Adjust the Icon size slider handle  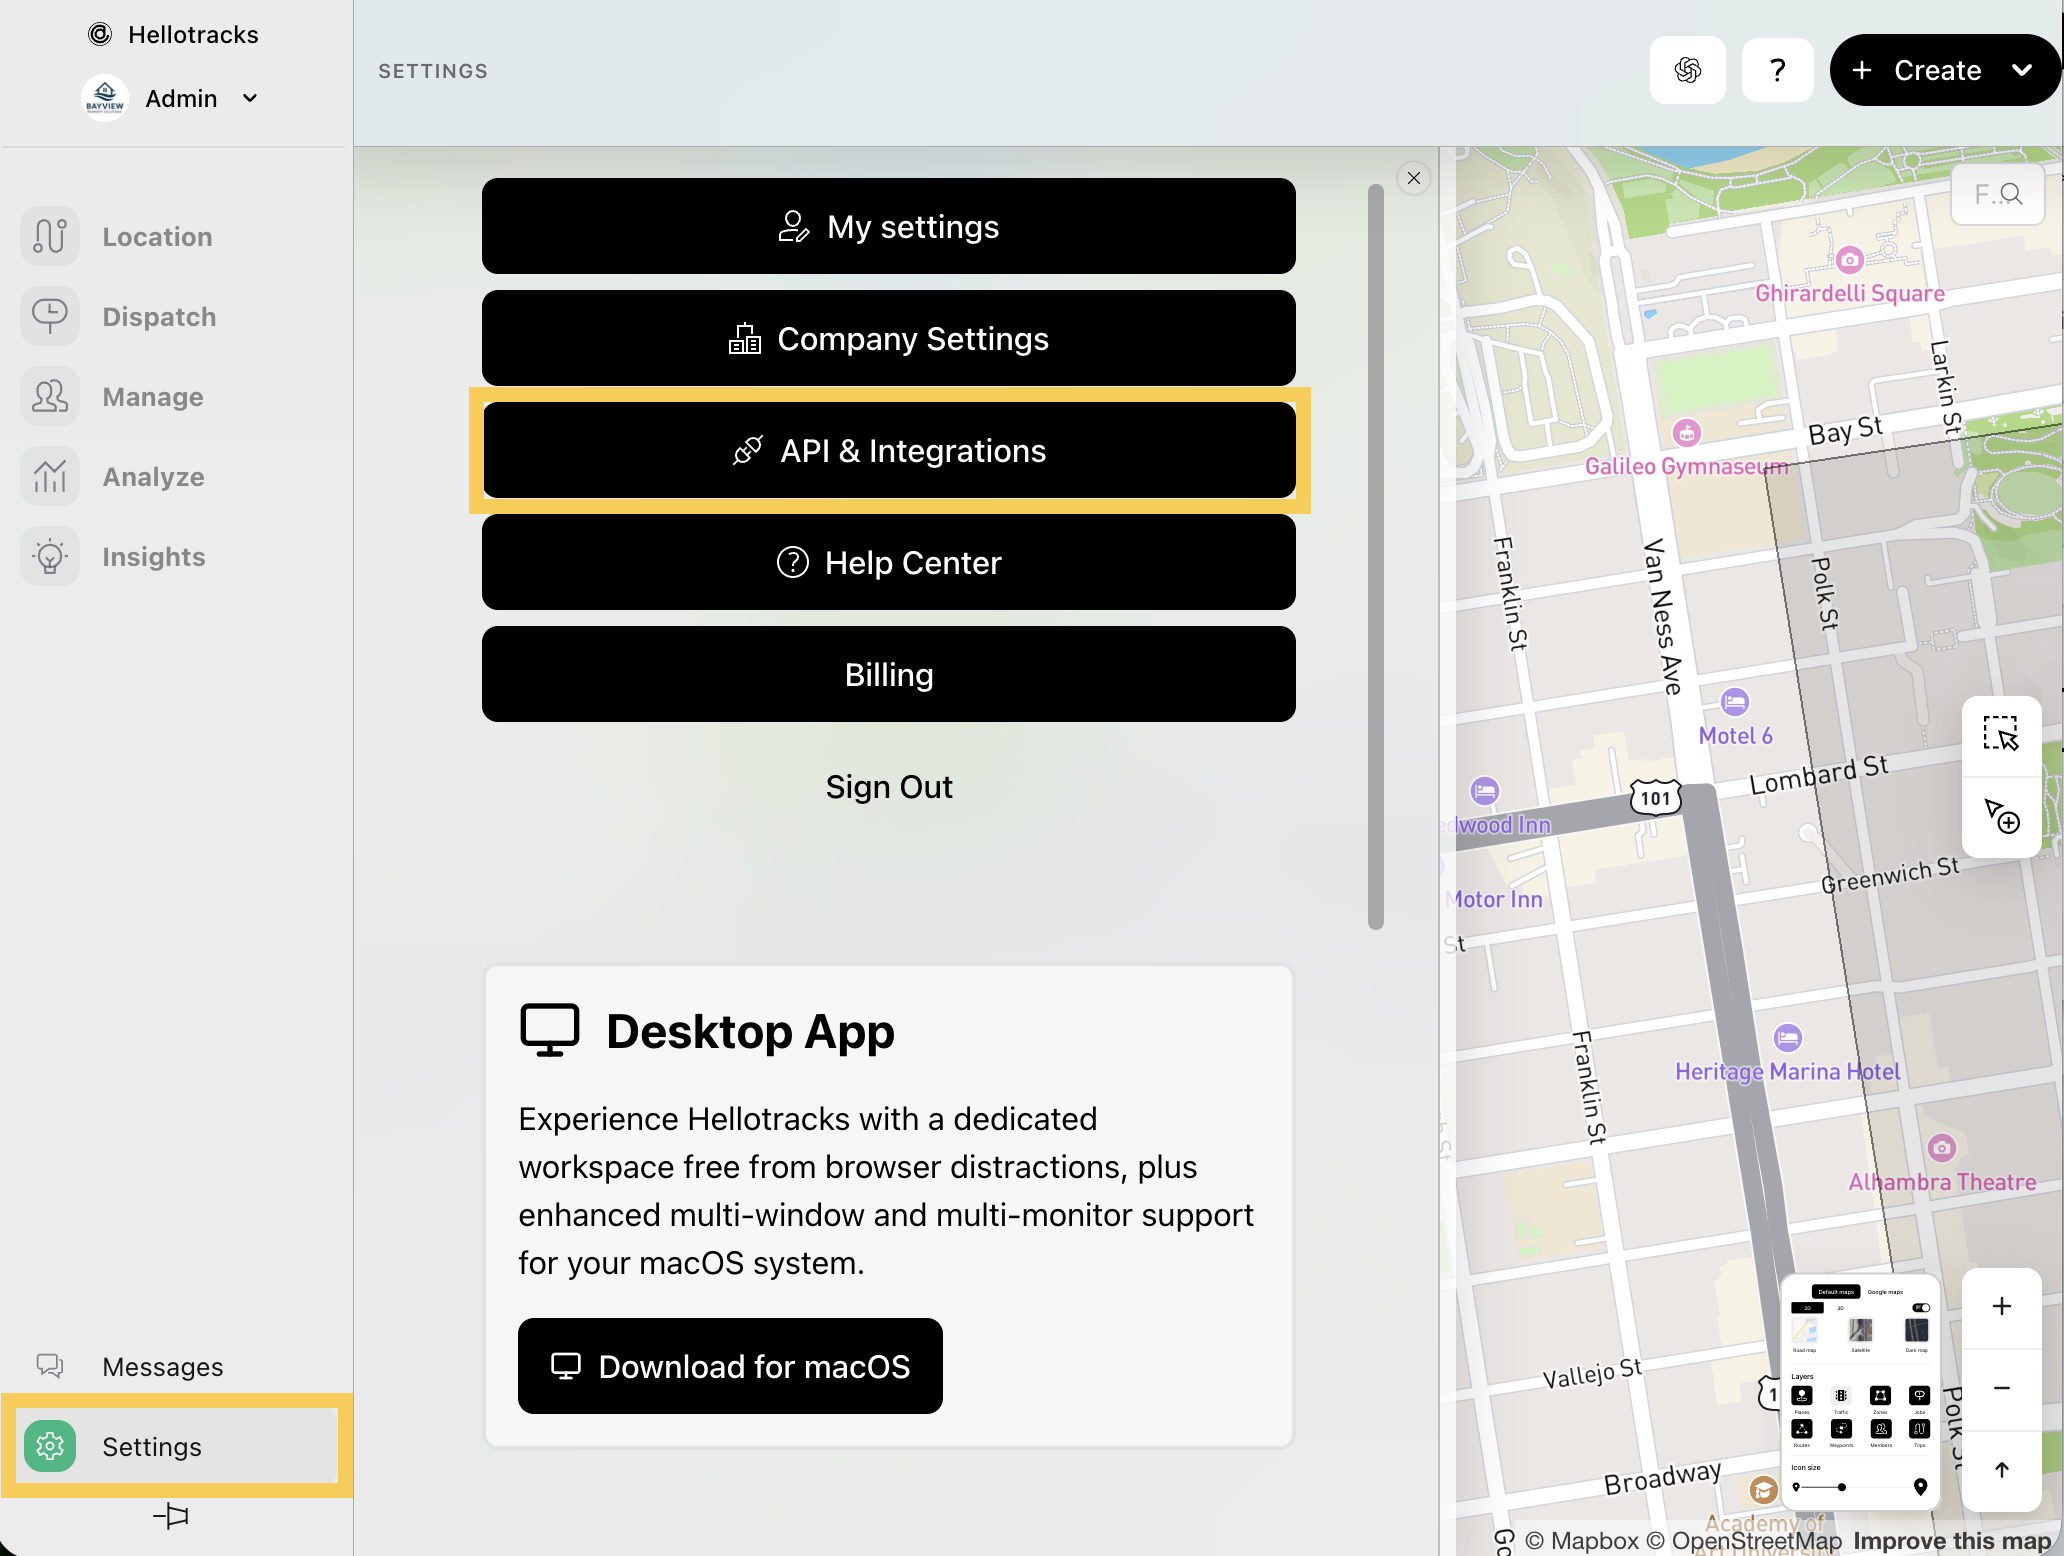1842,1487
